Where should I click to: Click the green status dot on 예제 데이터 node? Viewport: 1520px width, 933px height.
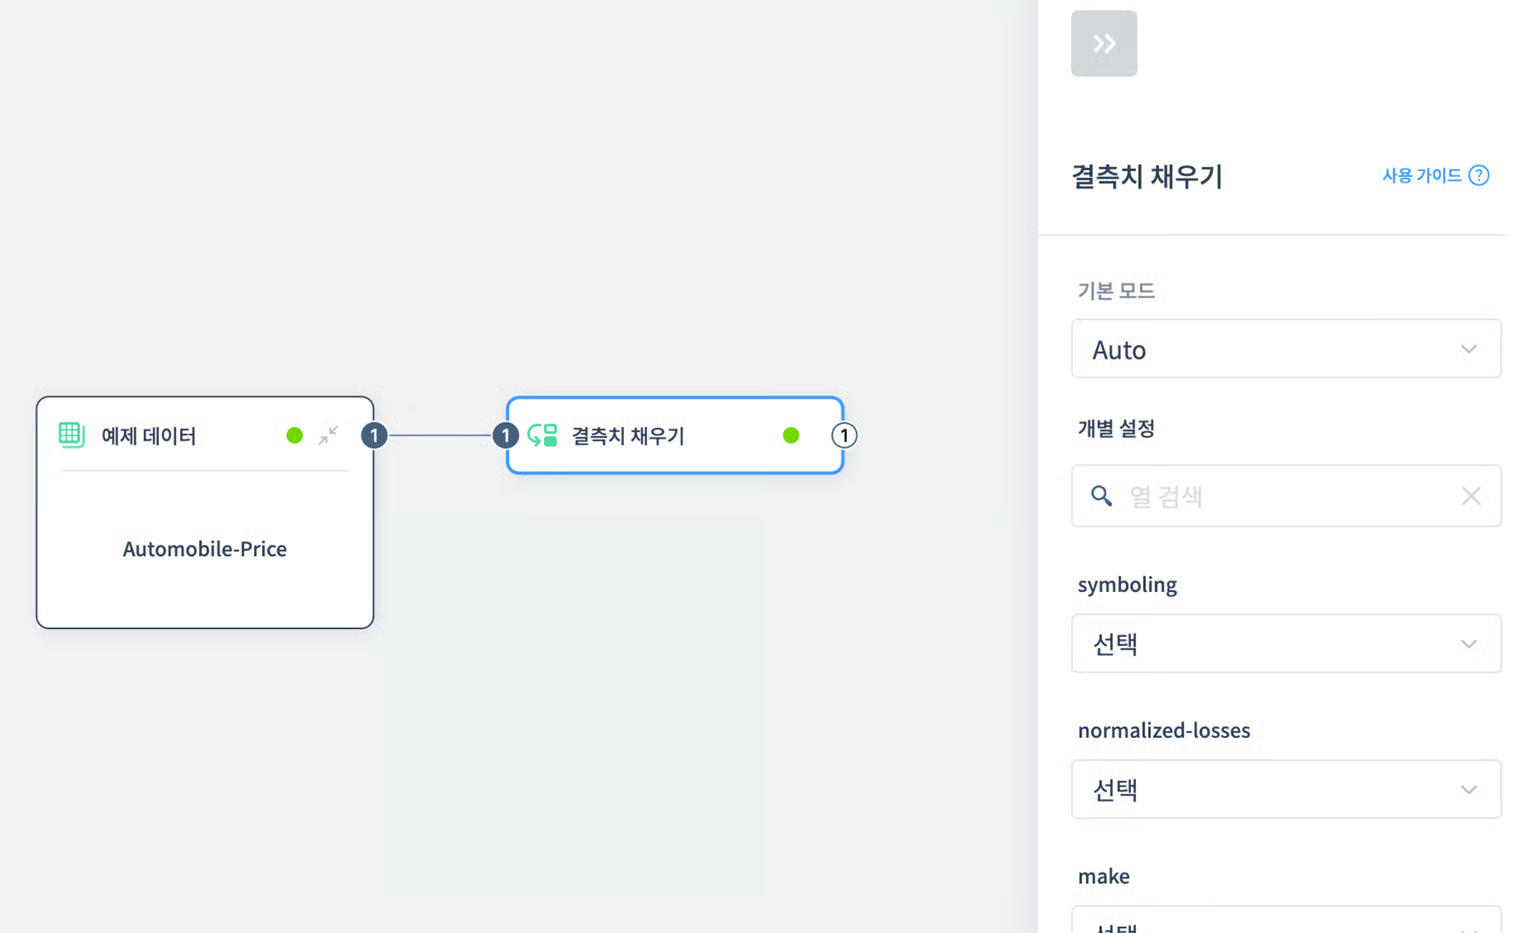point(294,435)
